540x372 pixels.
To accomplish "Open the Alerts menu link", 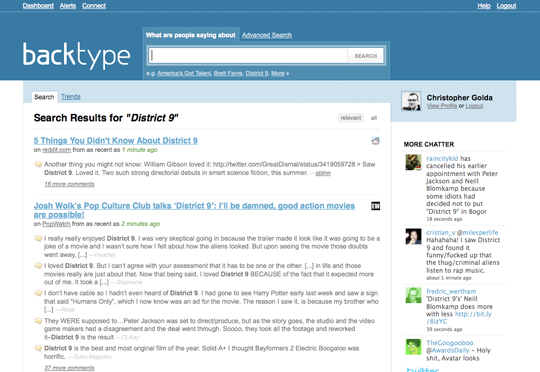I will [x=68, y=6].
